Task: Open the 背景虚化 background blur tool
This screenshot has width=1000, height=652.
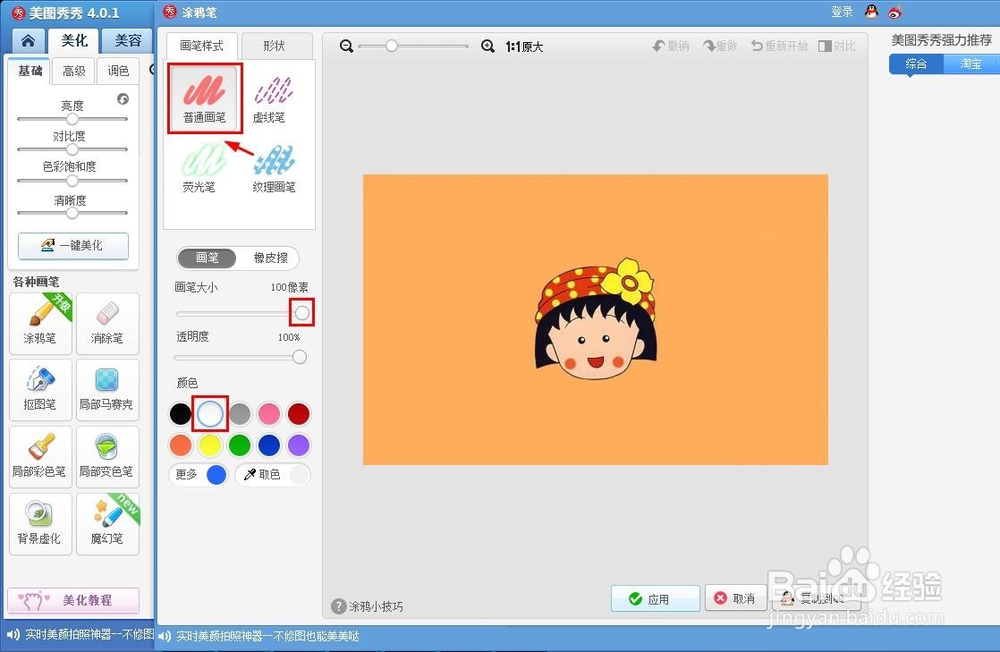Action: pos(40,524)
